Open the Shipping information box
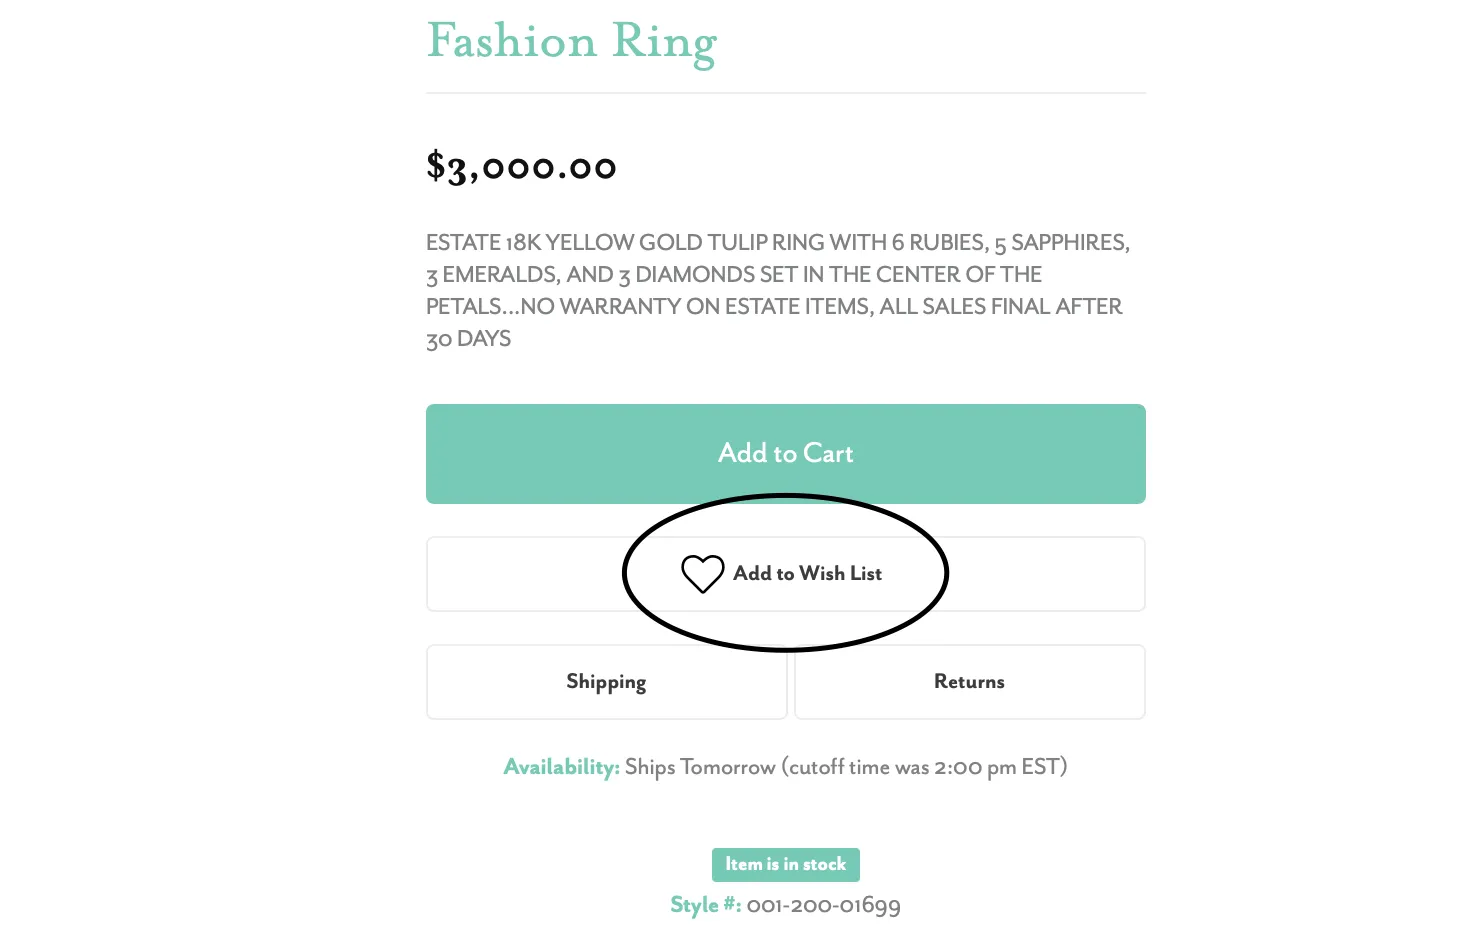Screen dimensions: 1466x952 tap(606, 682)
